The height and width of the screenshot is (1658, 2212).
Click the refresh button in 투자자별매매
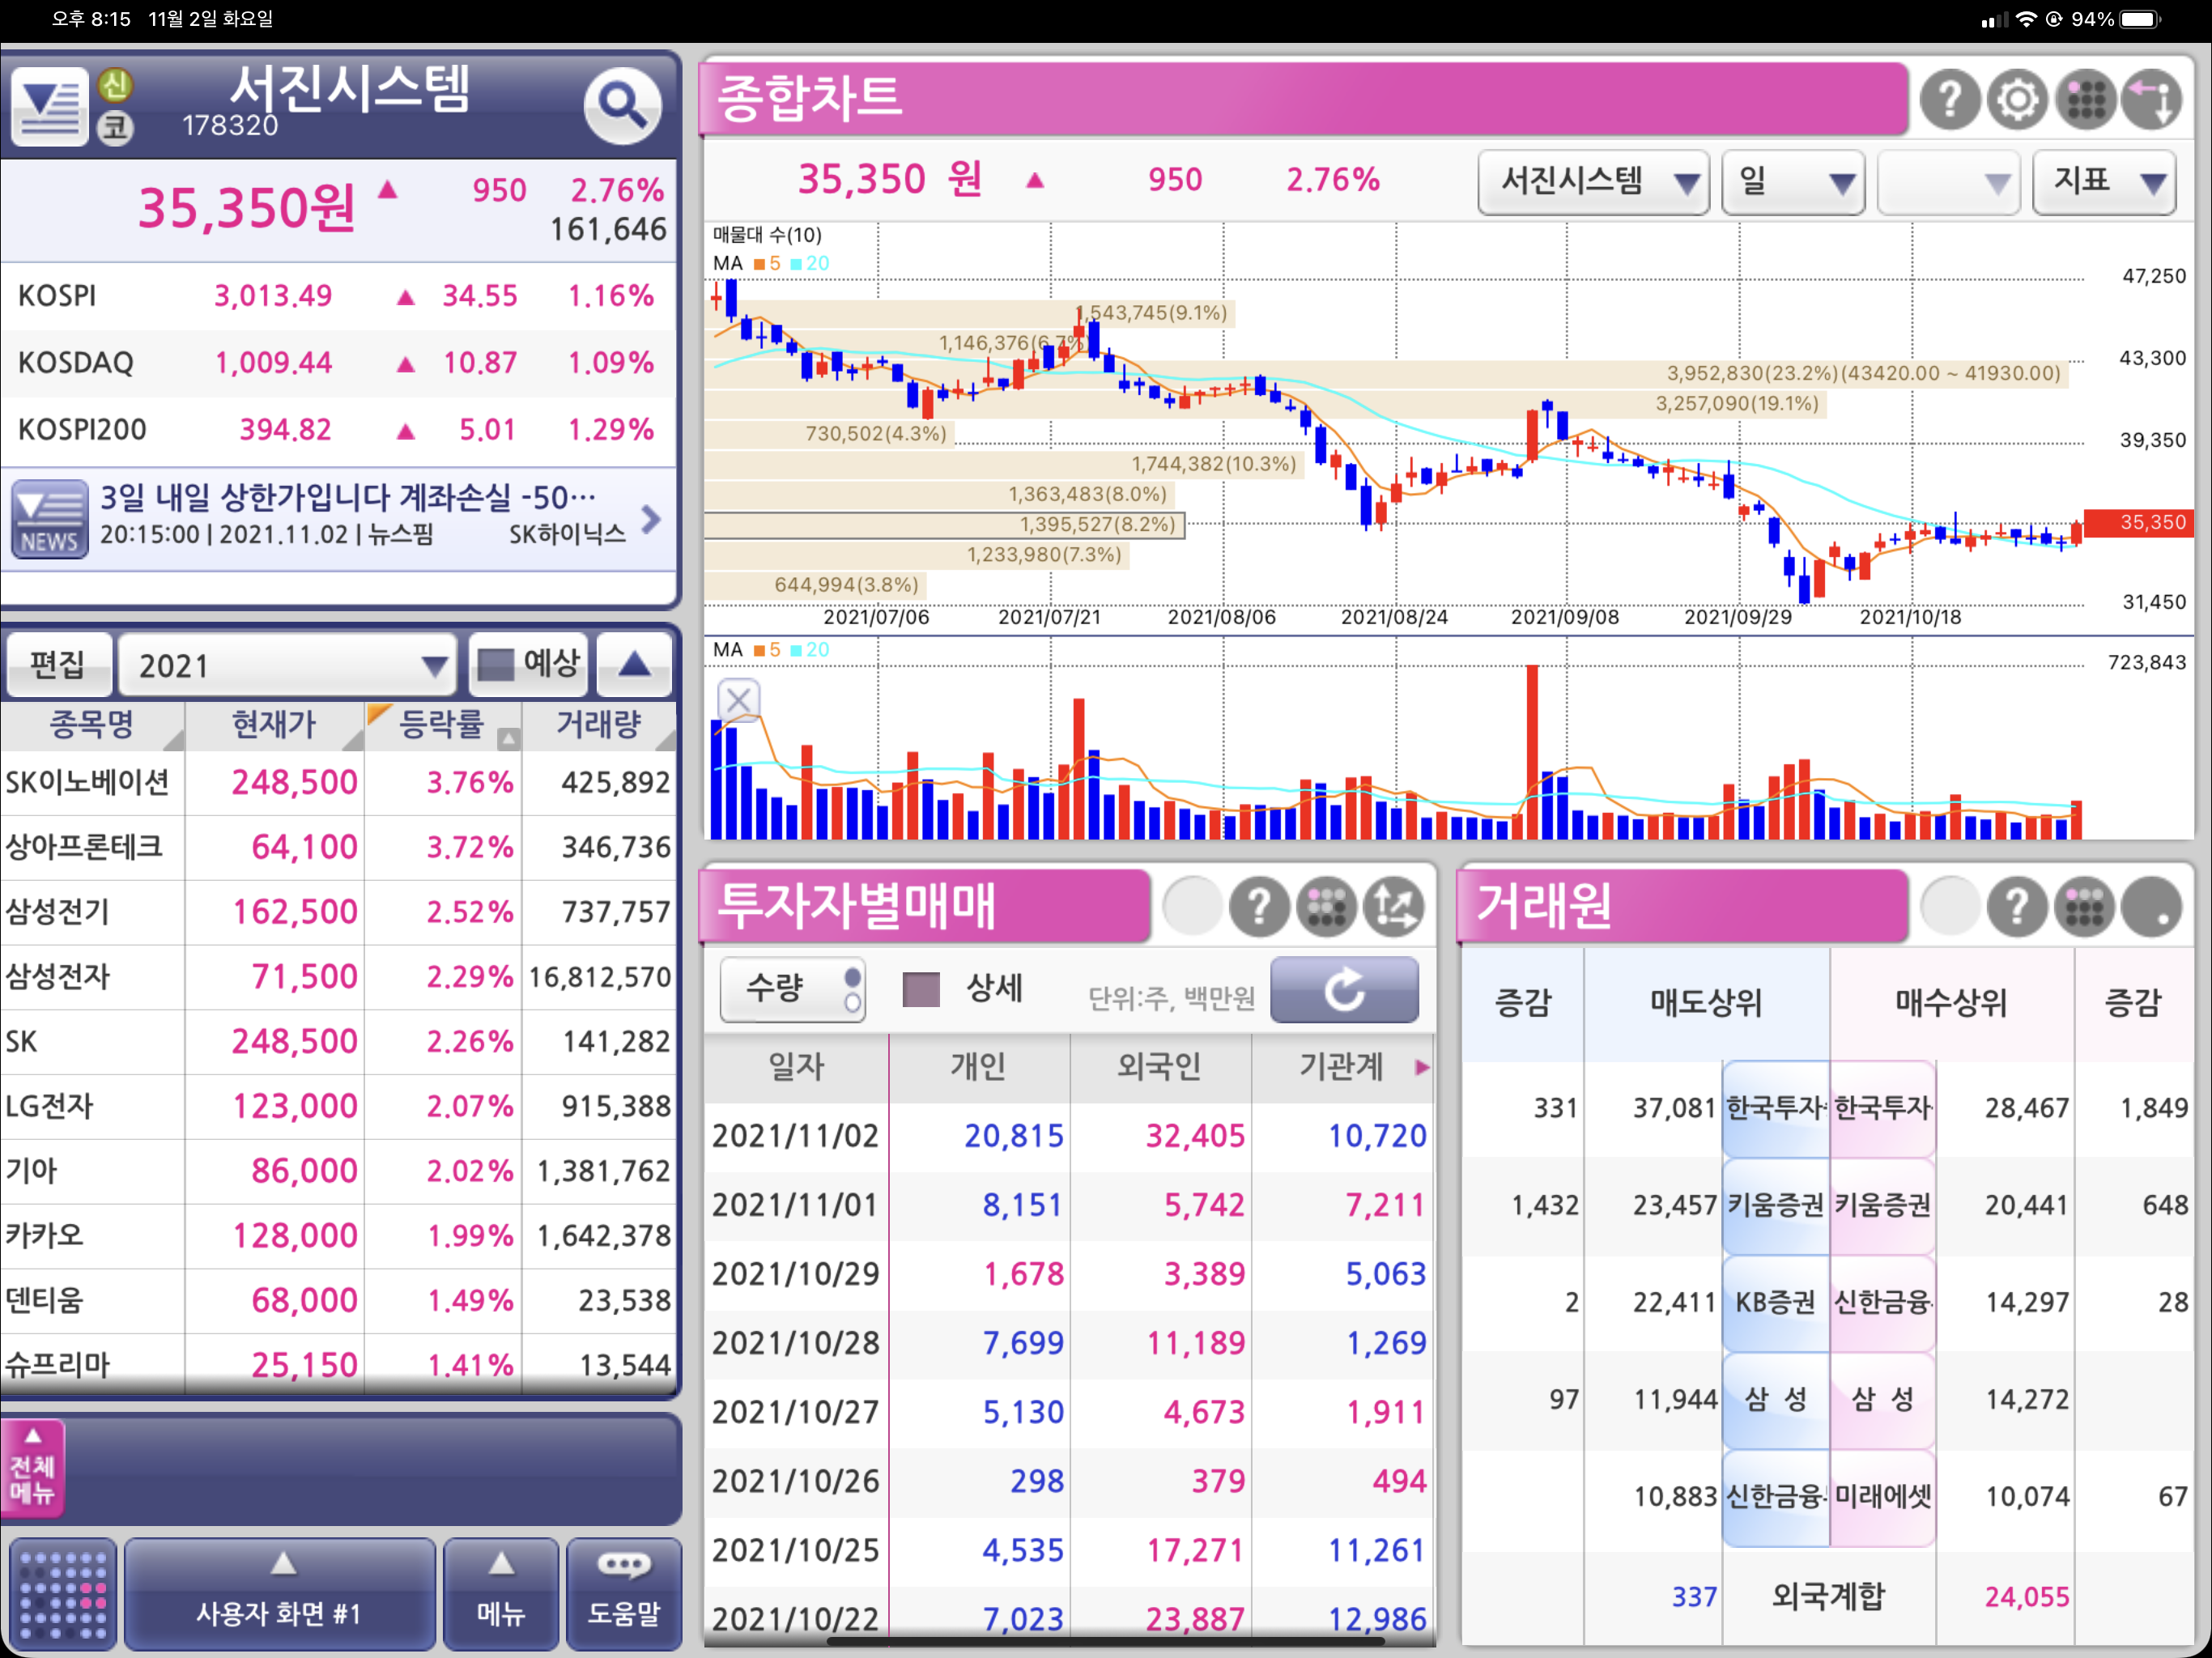(x=1343, y=990)
